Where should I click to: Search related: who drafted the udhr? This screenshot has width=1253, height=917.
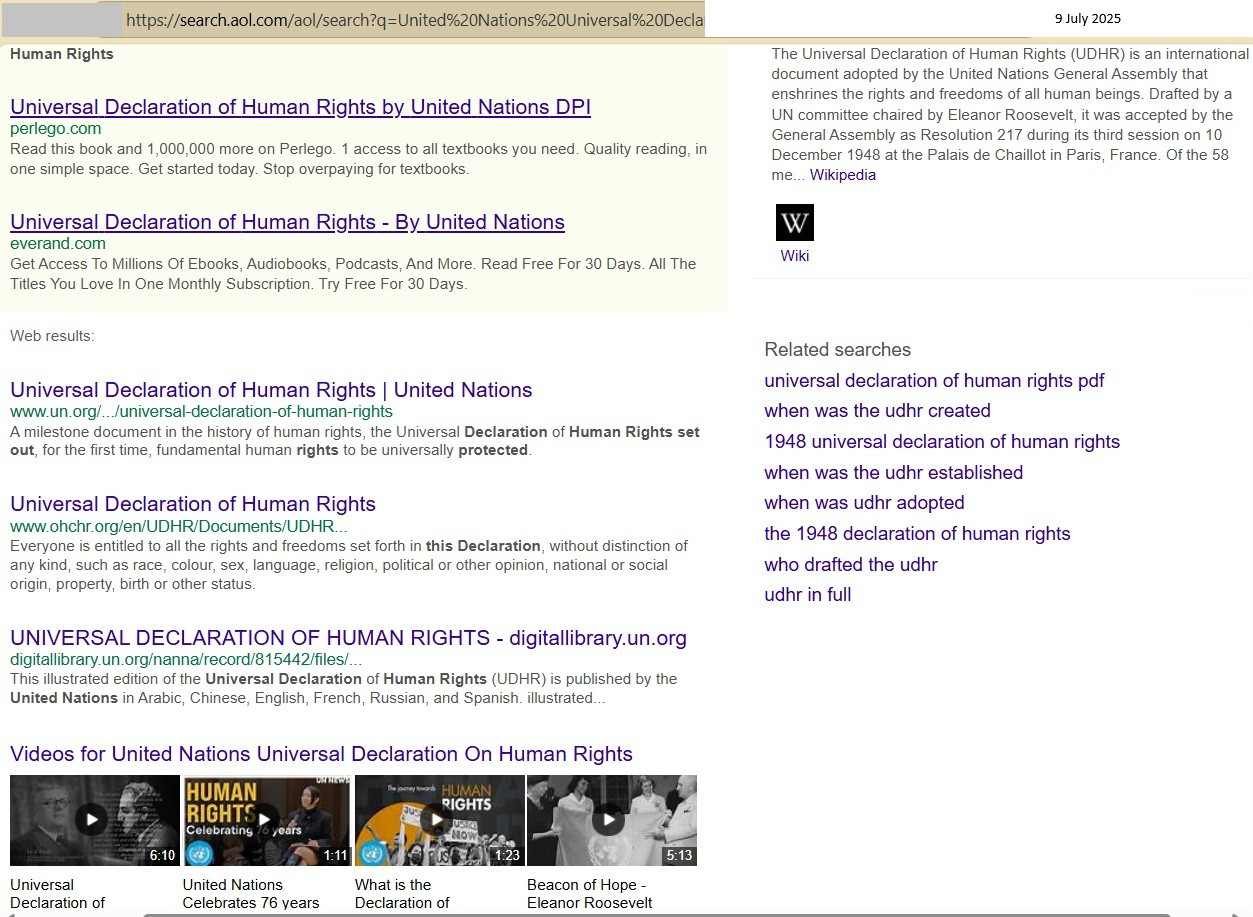pos(851,565)
